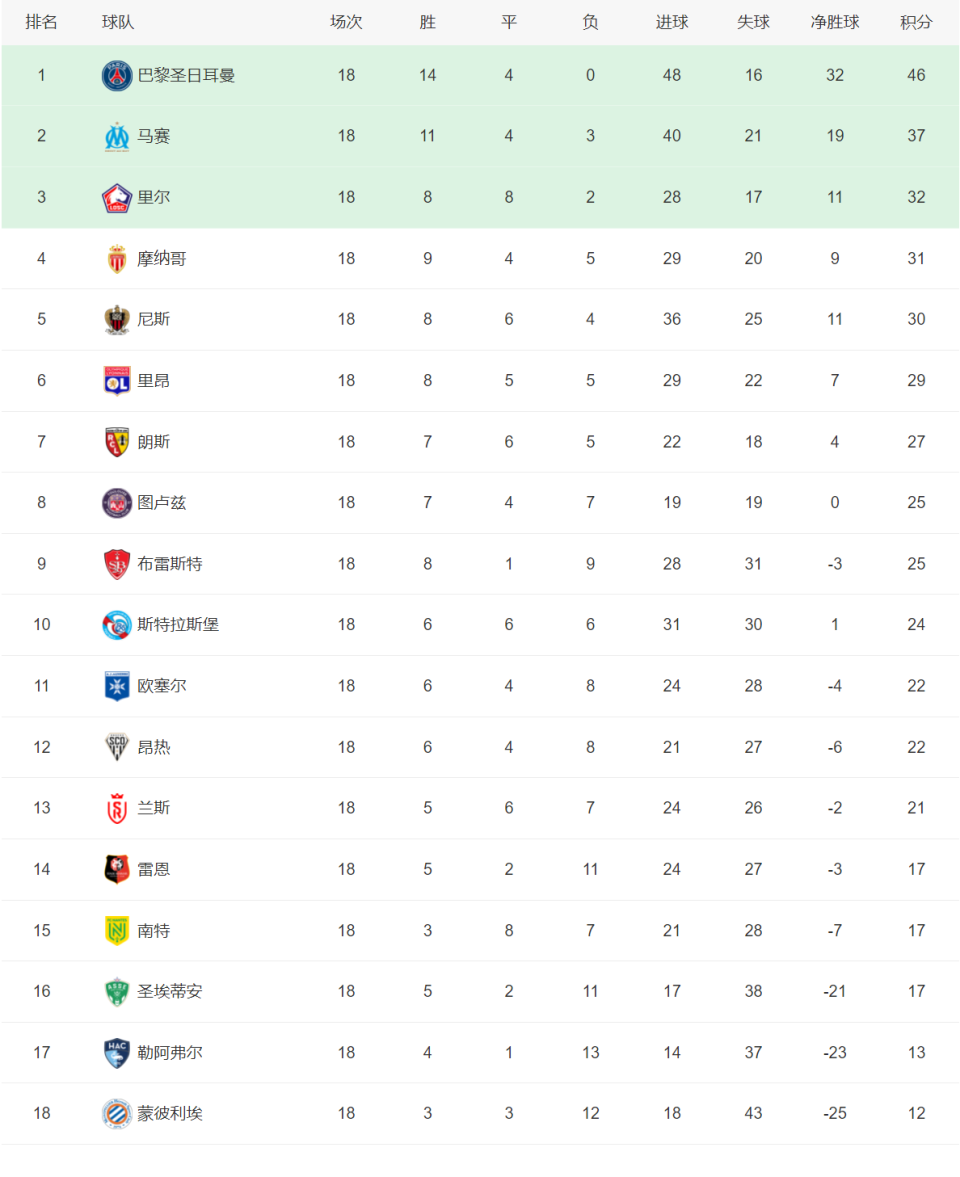Sort by the 积分 points column header

916,23
